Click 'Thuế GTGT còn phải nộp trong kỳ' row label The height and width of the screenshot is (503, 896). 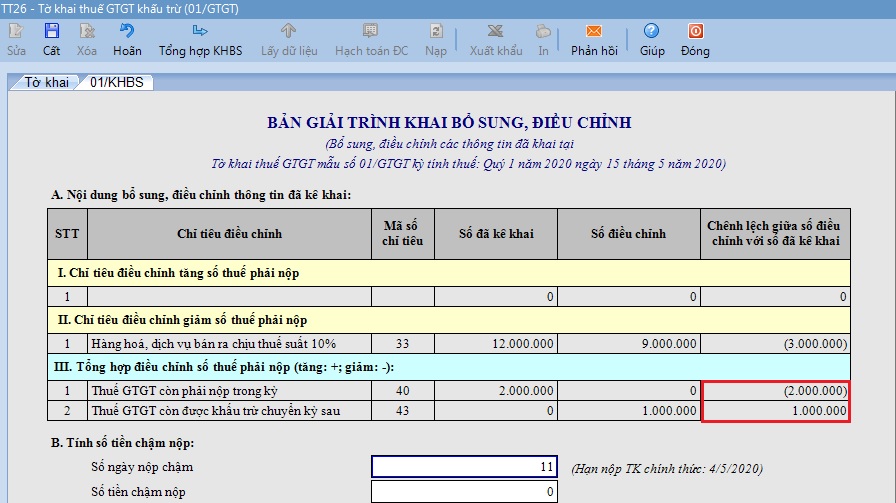(x=185, y=390)
